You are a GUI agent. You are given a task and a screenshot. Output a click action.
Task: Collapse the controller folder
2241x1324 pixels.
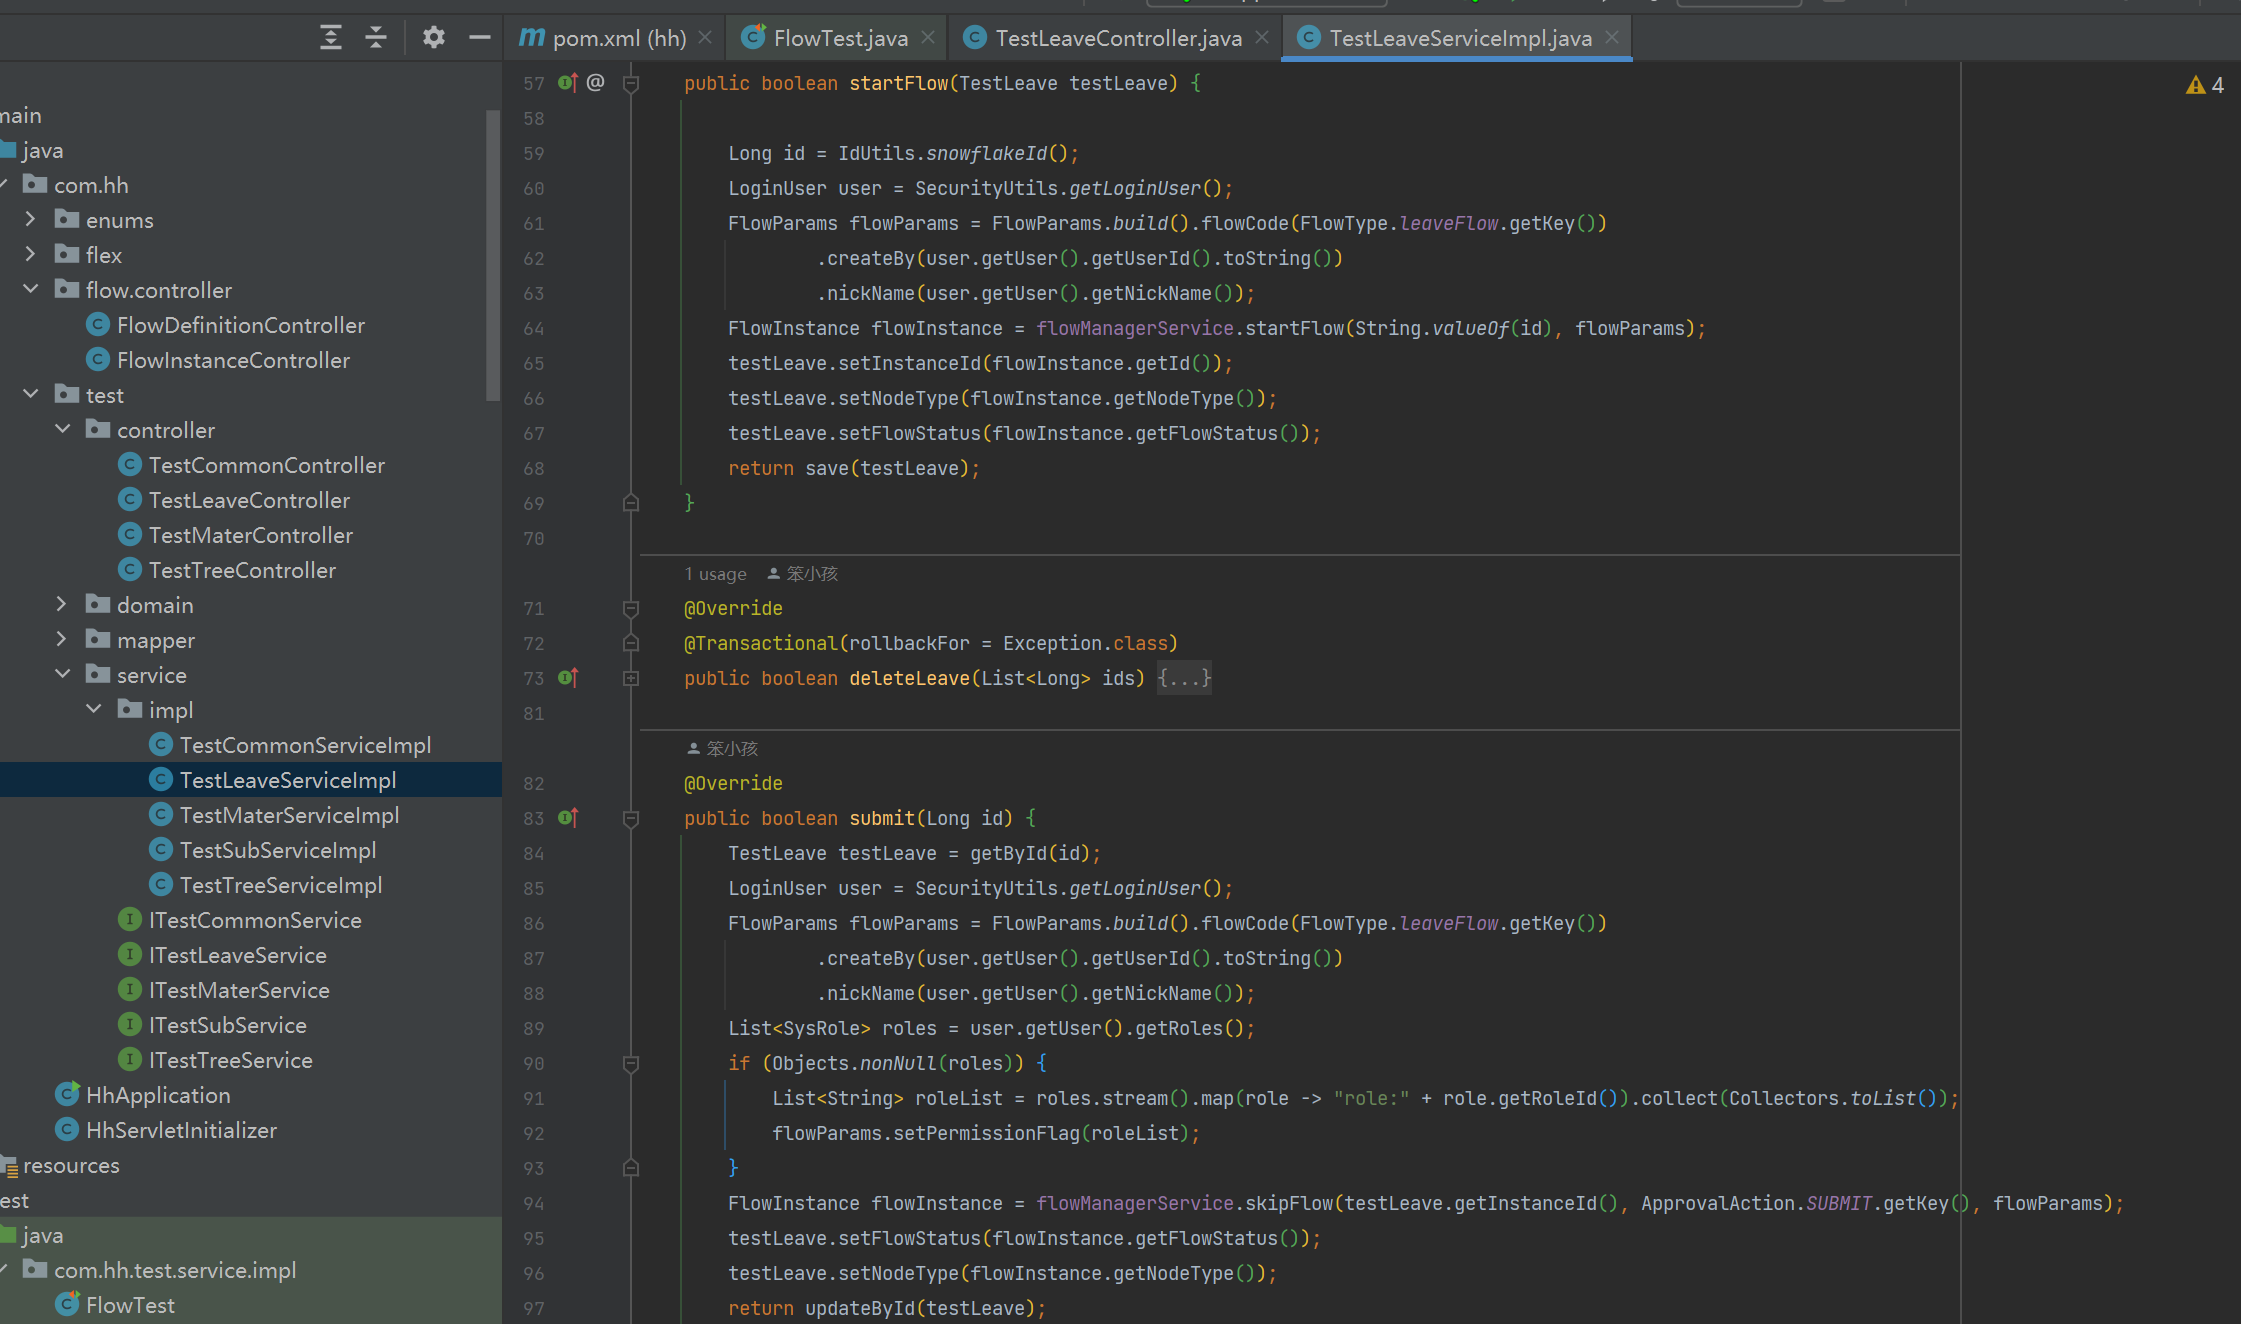coord(62,429)
